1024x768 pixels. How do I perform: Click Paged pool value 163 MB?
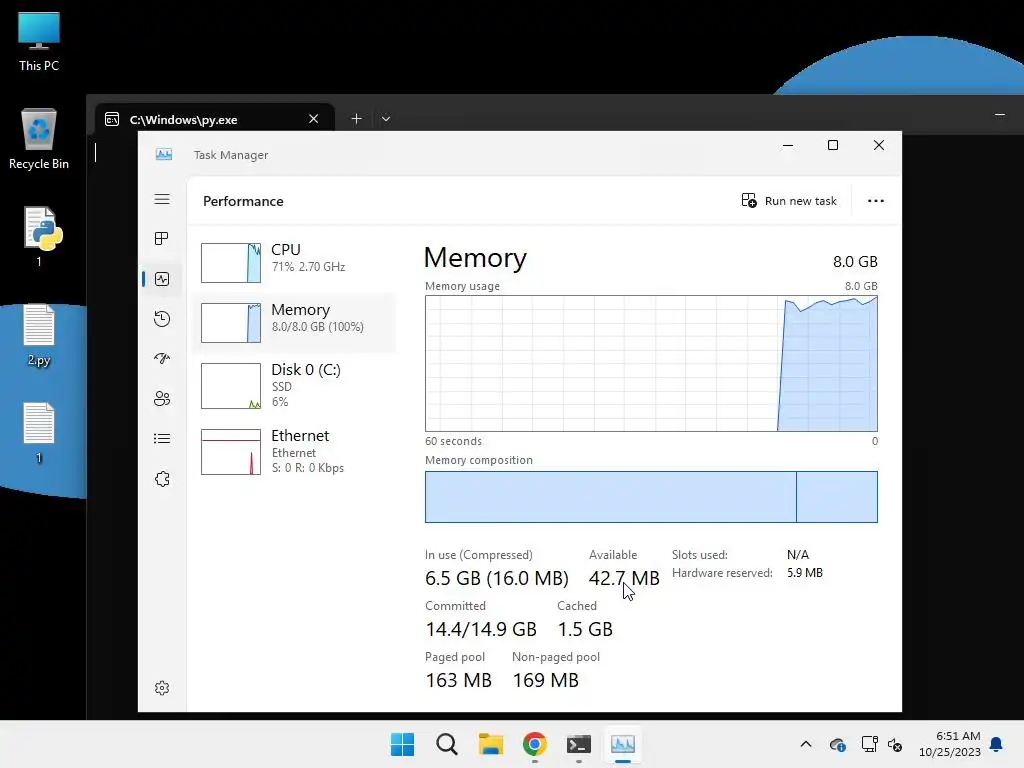click(x=458, y=680)
